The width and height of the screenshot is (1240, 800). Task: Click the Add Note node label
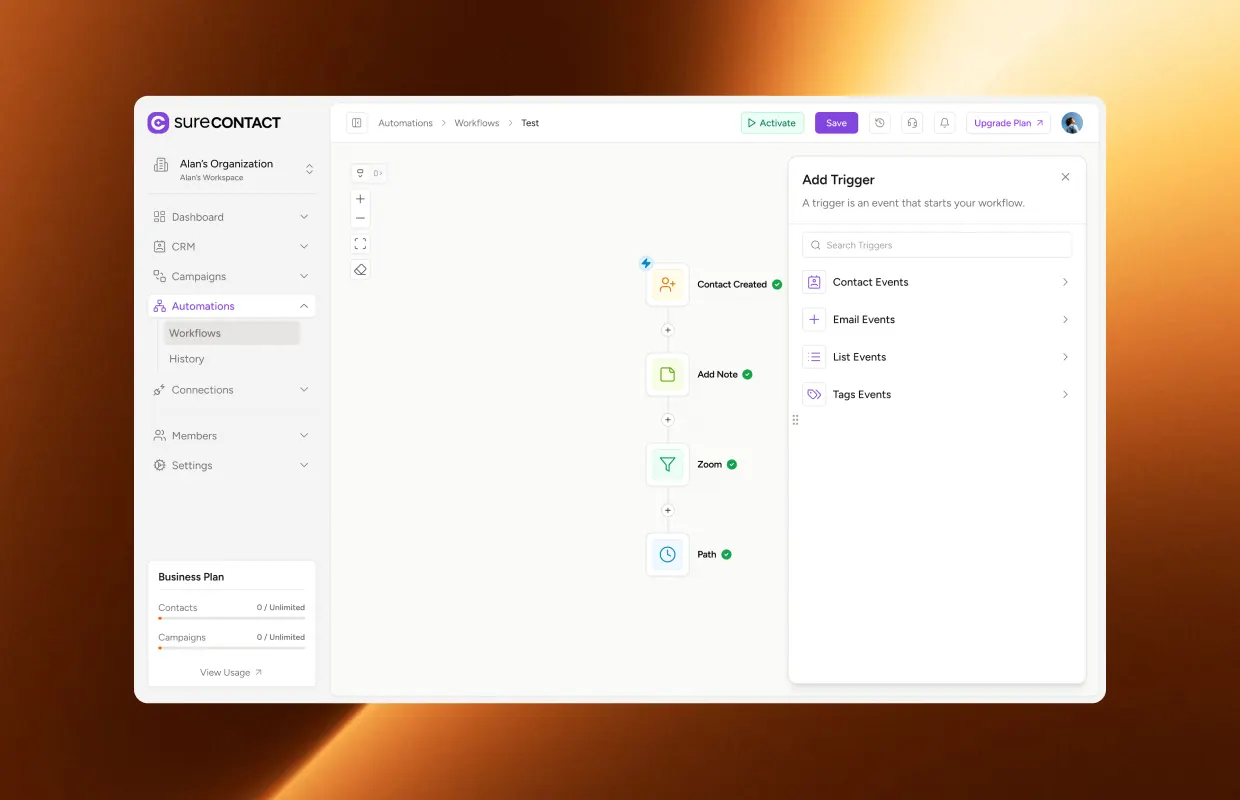(717, 375)
